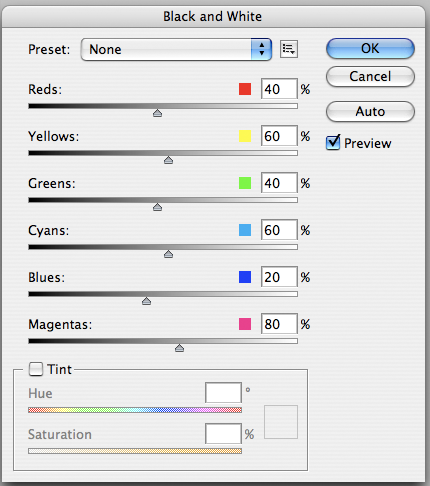Click the empty tint color preview box
The image size is (430, 486).
[281, 422]
